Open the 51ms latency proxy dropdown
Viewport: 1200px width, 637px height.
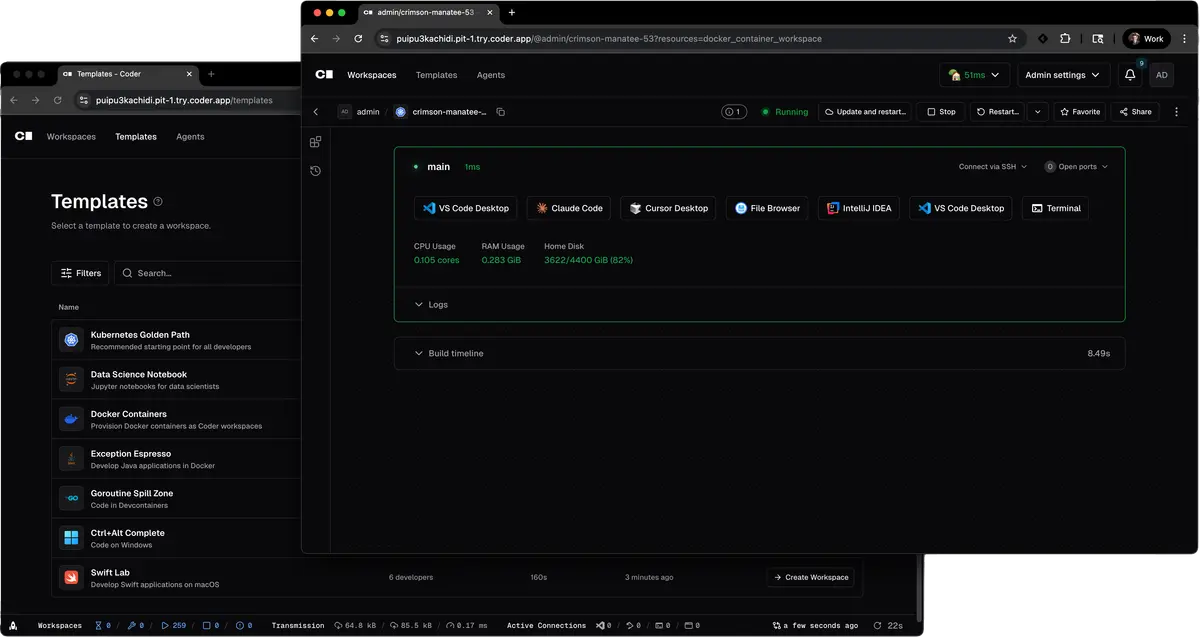tap(974, 75)
